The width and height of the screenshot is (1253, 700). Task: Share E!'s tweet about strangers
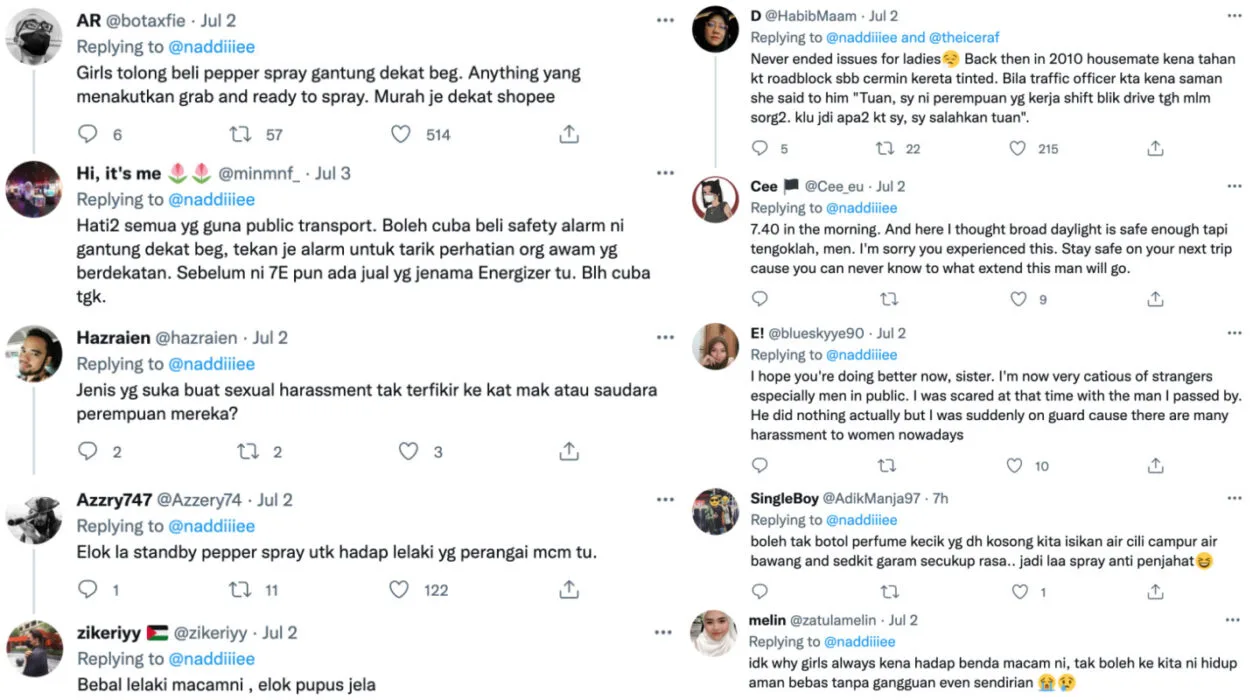(1155, 465)
